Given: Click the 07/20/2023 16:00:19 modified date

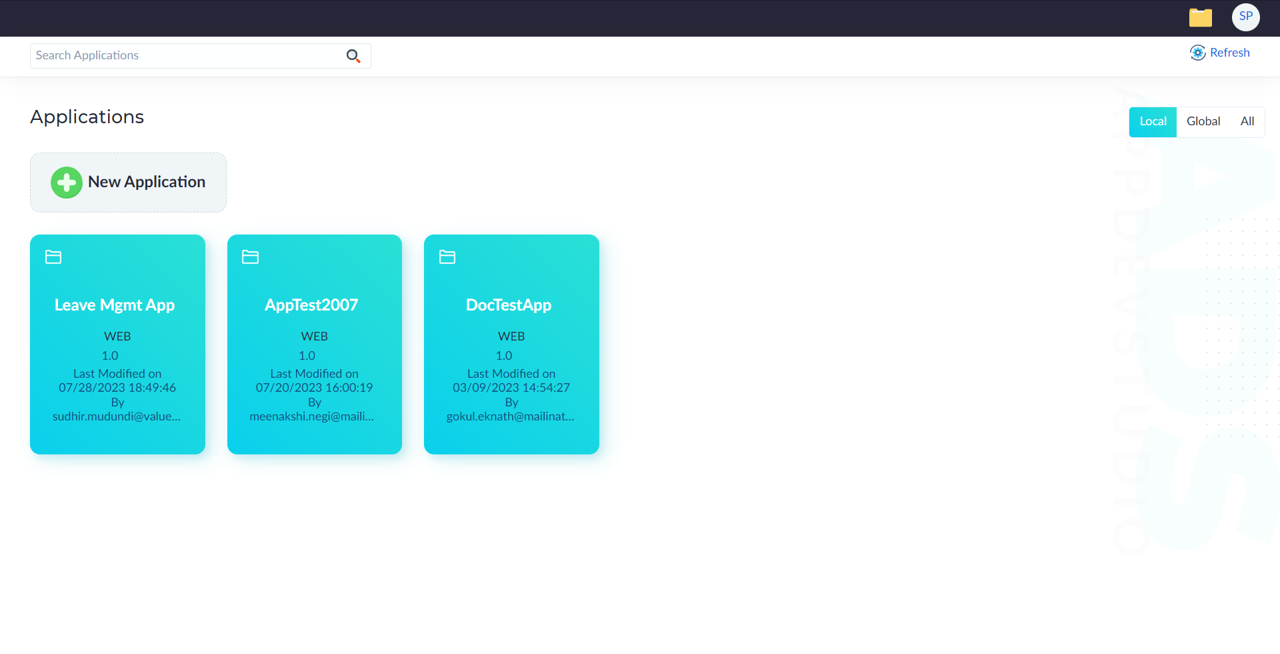Looking at the screenshot, I should coord(314,387).
